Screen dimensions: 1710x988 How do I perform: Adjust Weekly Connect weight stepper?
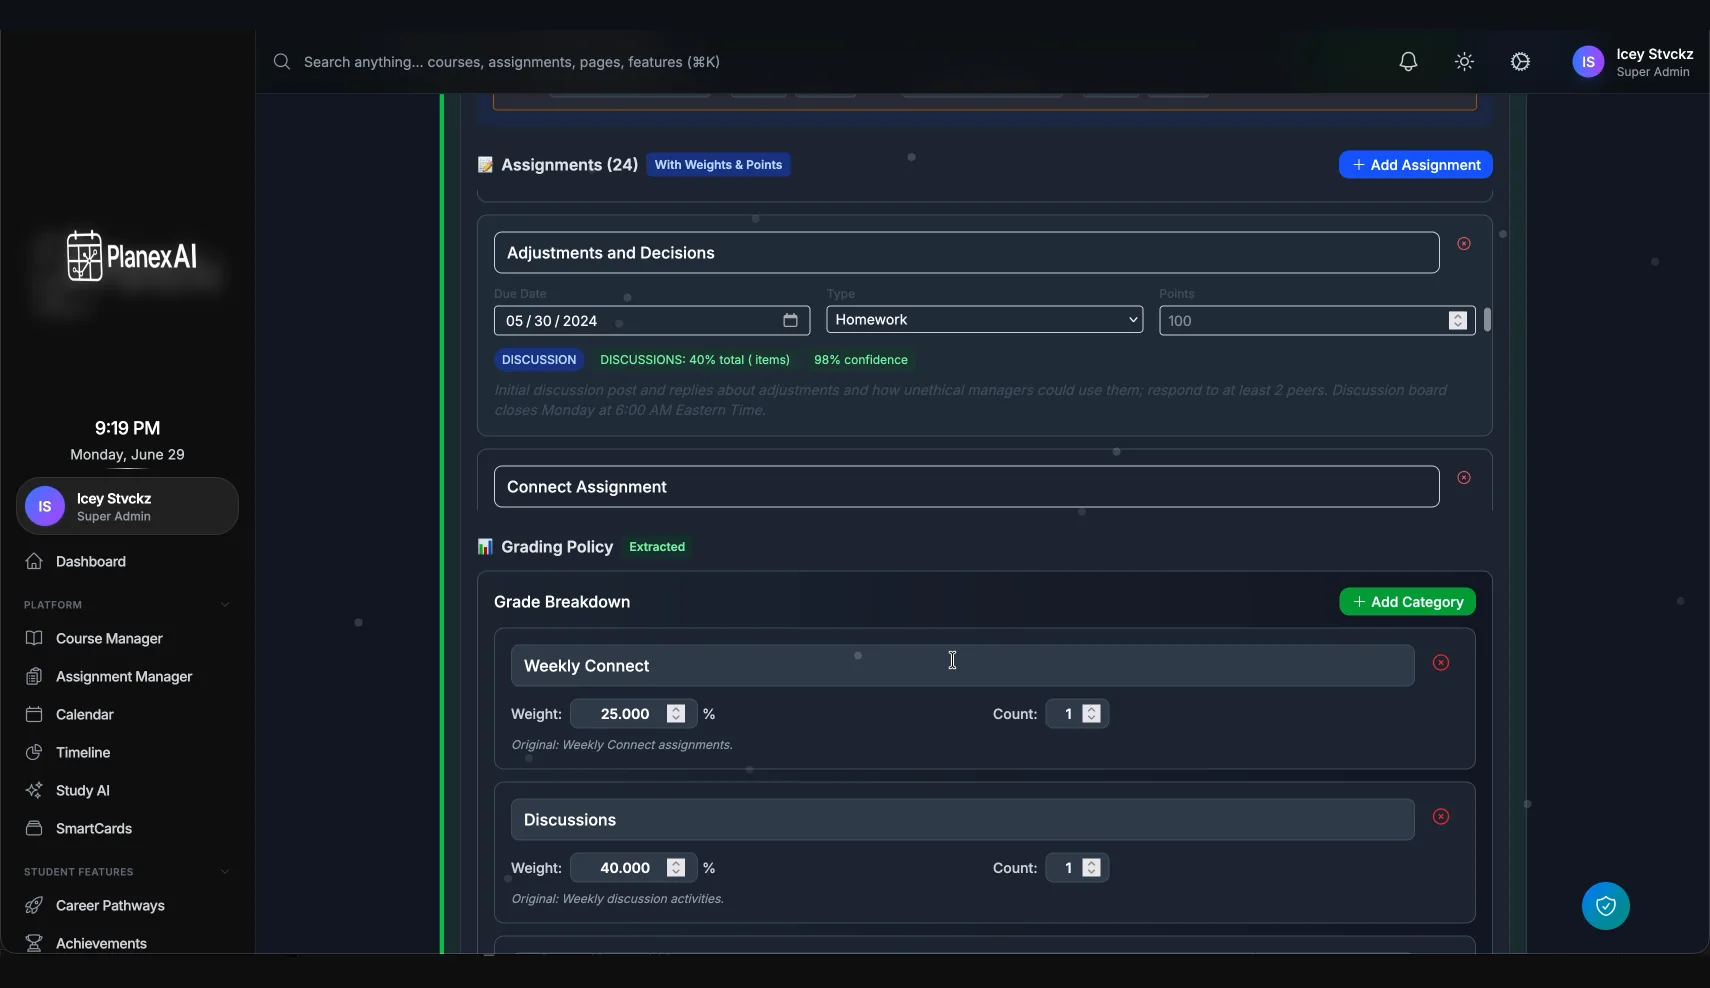676,714
